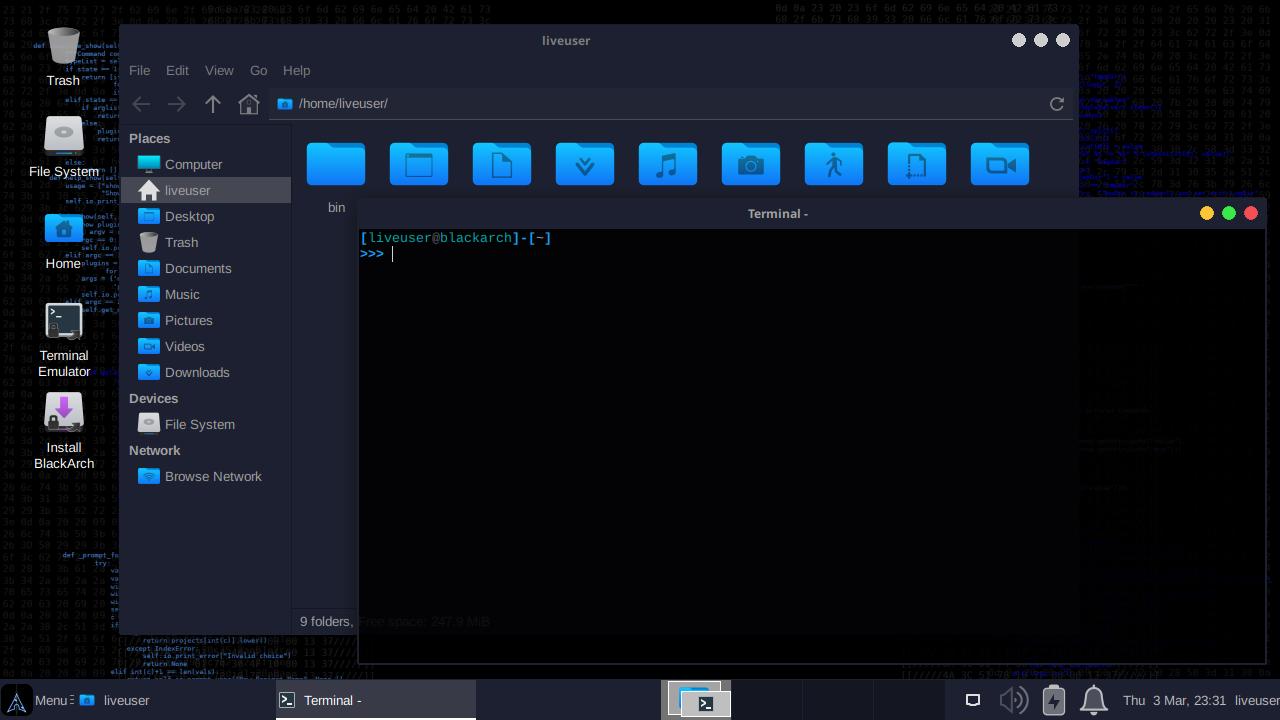Image resolution: width=1280 pixels, height=720 pixels.
Task: Select File System under Devices
Action: 207,424
